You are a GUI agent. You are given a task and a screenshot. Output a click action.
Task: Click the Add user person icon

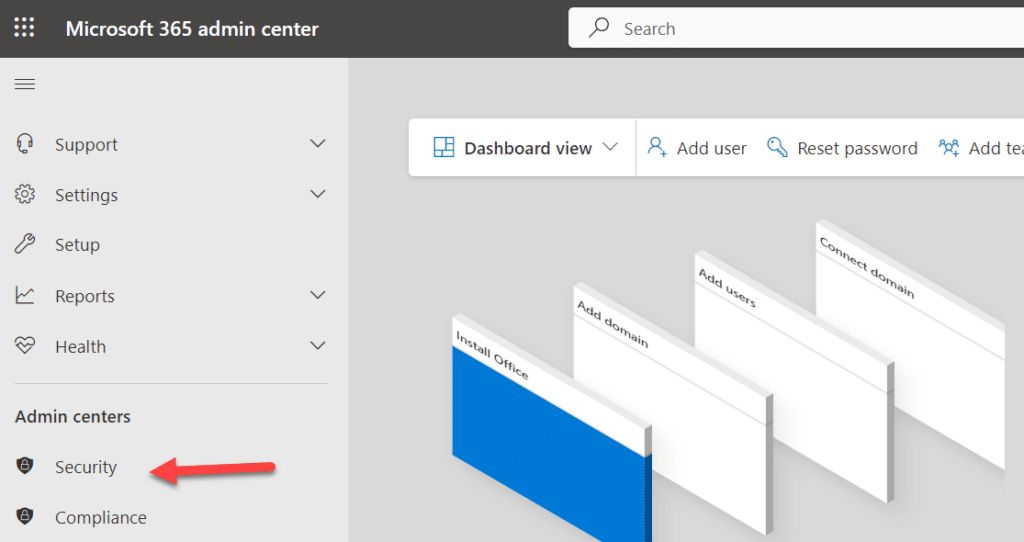point(656,147)
